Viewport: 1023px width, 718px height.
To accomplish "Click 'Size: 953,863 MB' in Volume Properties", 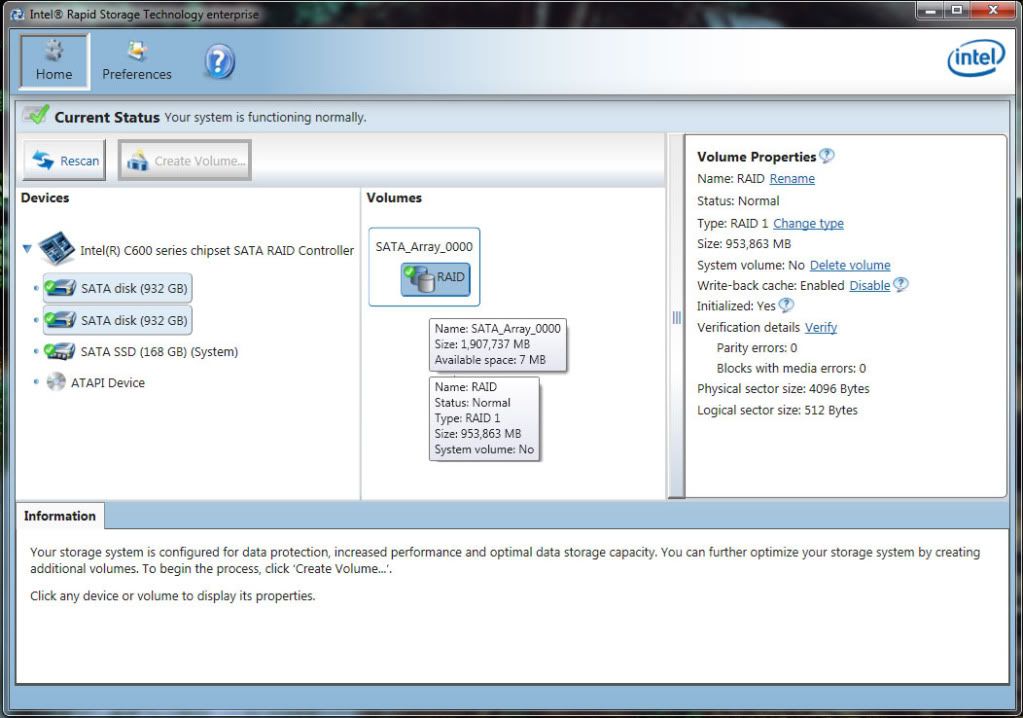I will click(x=744, y=244).
